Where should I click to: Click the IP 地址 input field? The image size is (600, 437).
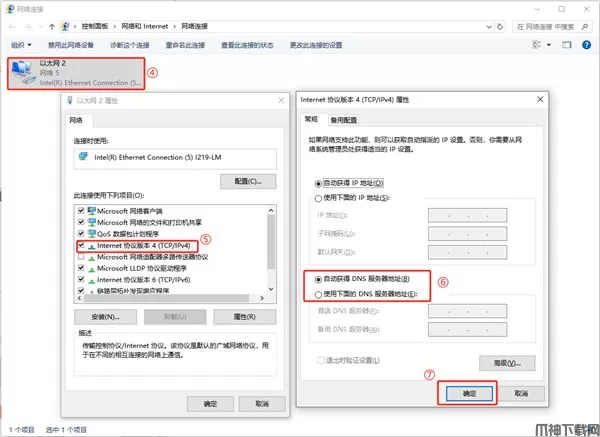pos(467,215)
